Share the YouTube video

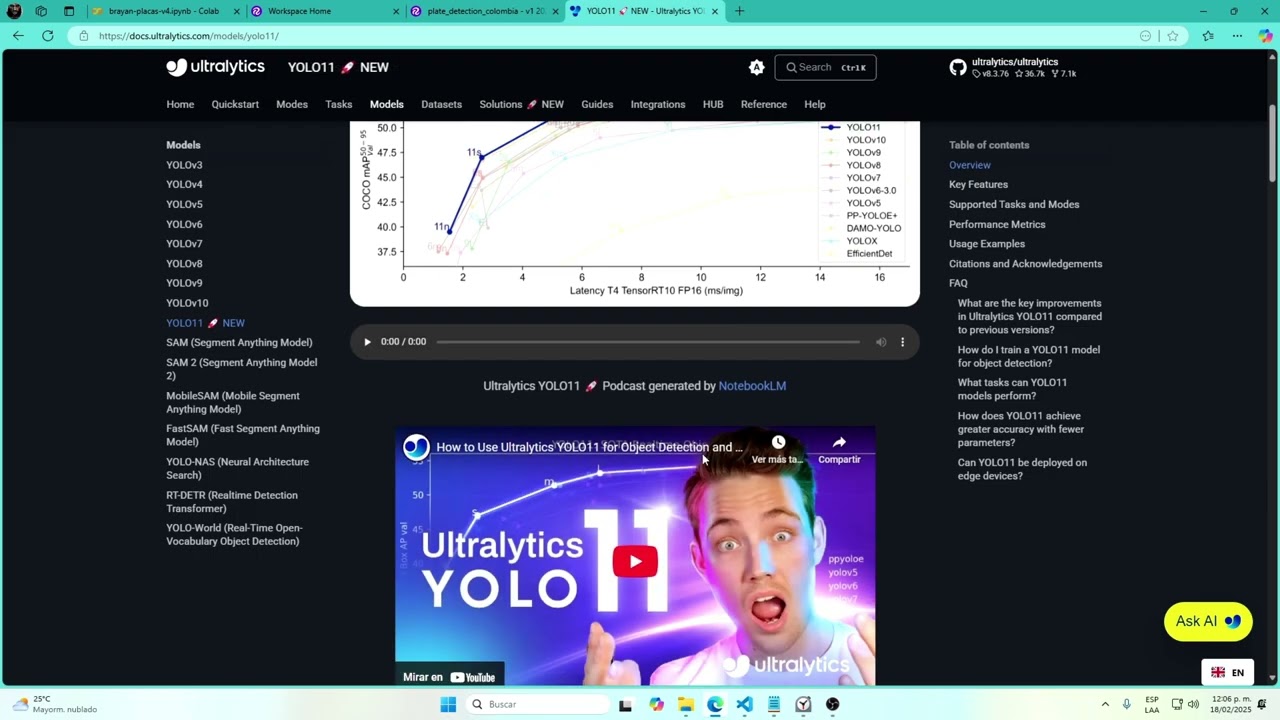point(839,449)
